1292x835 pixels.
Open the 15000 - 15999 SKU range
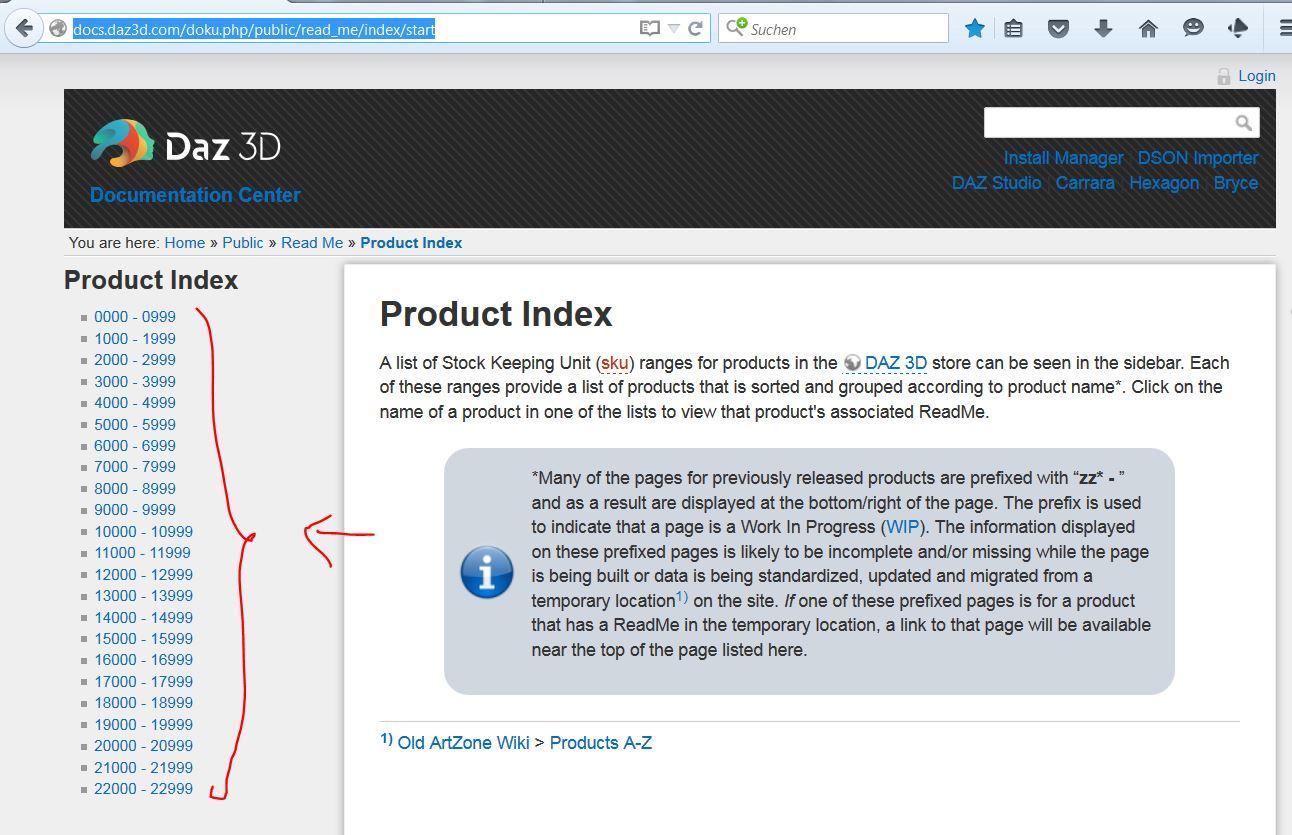pyautogui.click(x=144, y=639)
